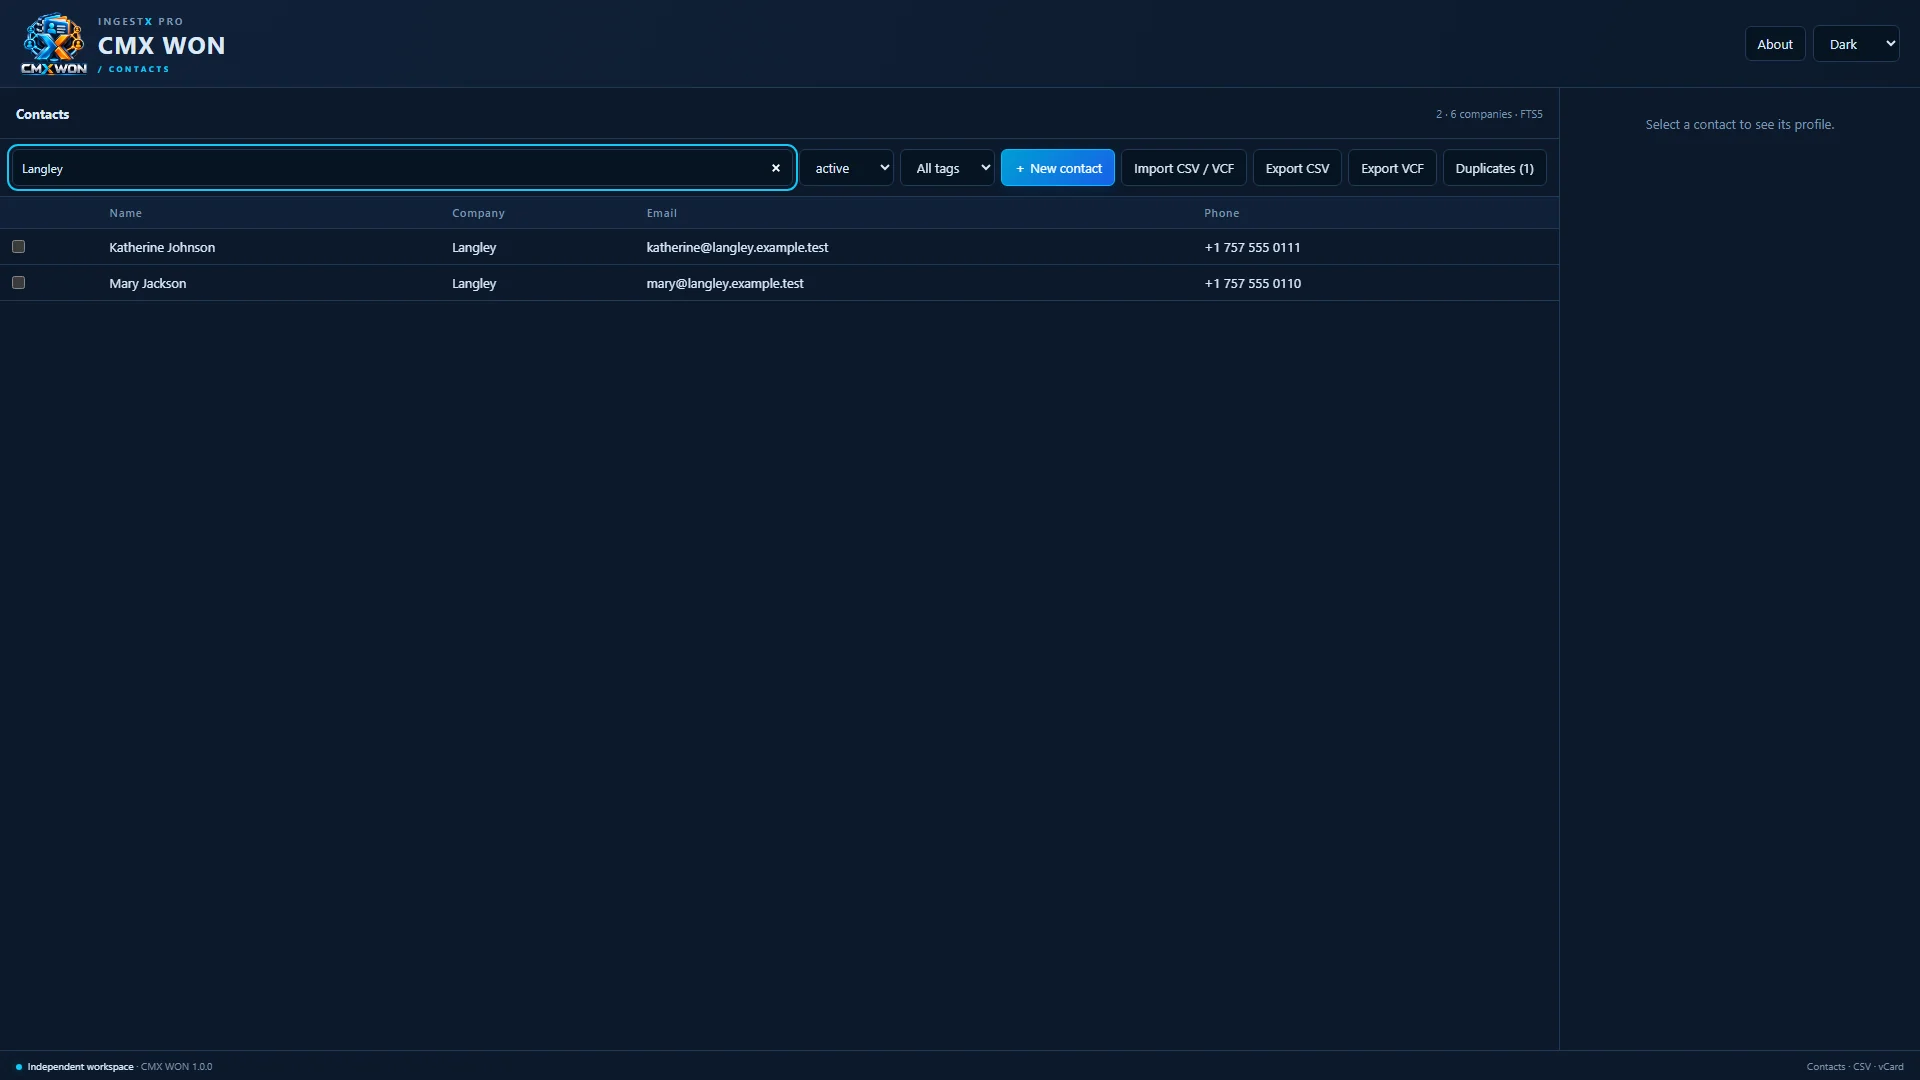Screen dimensions: 1920x1080
Task: Sort by the Company column header
Action: coord(478,213)
